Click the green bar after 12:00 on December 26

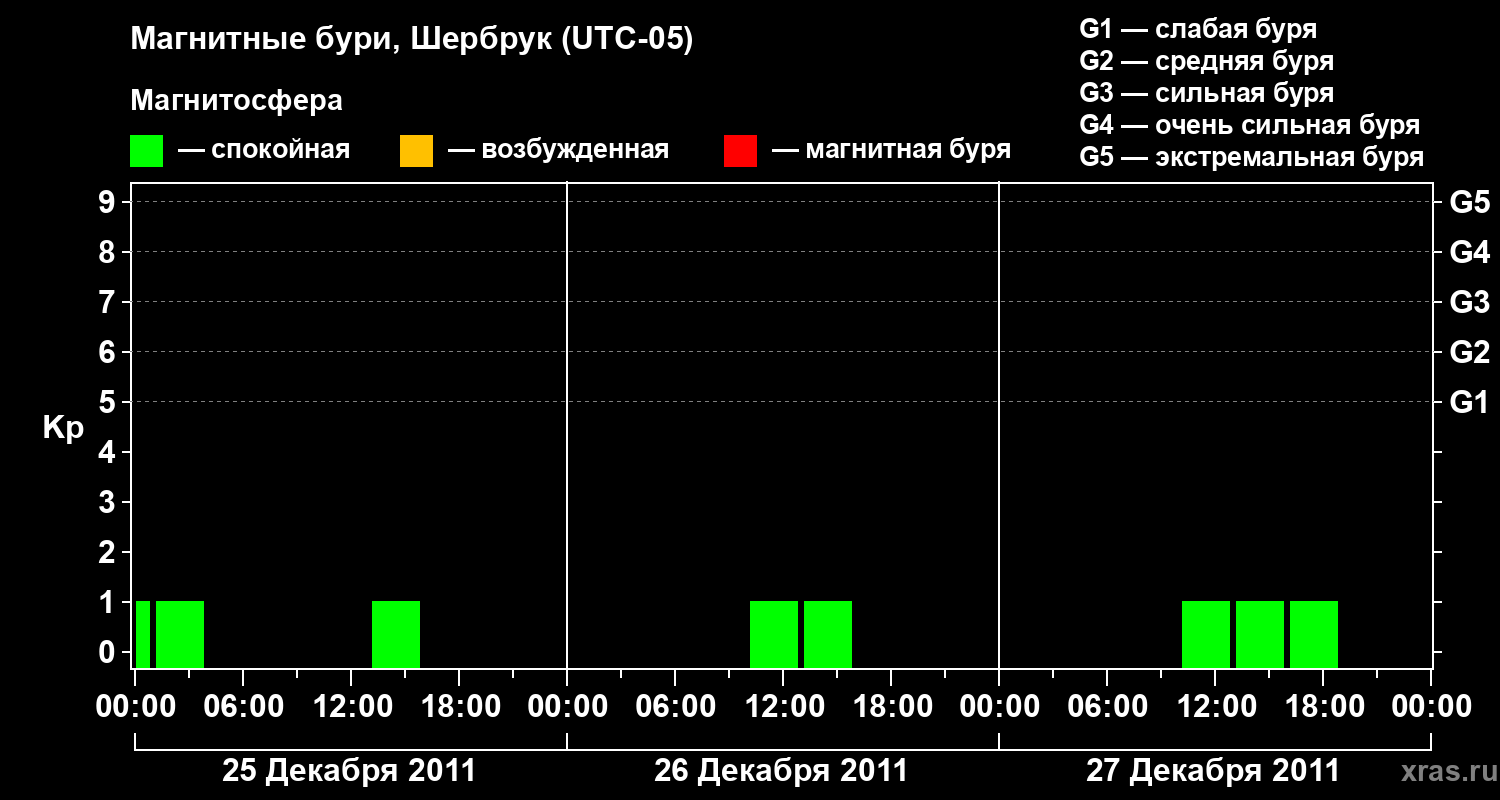point(828,634)
